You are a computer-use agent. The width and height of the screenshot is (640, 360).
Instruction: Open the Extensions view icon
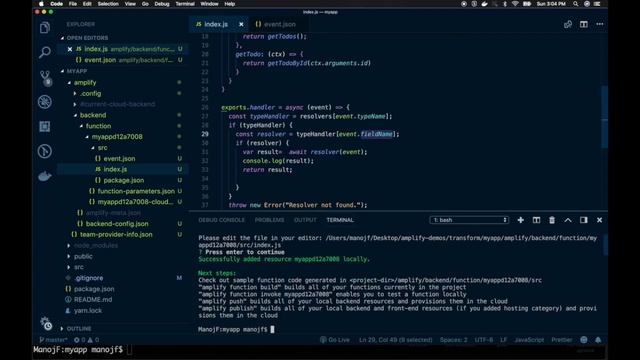pos(45,127)
